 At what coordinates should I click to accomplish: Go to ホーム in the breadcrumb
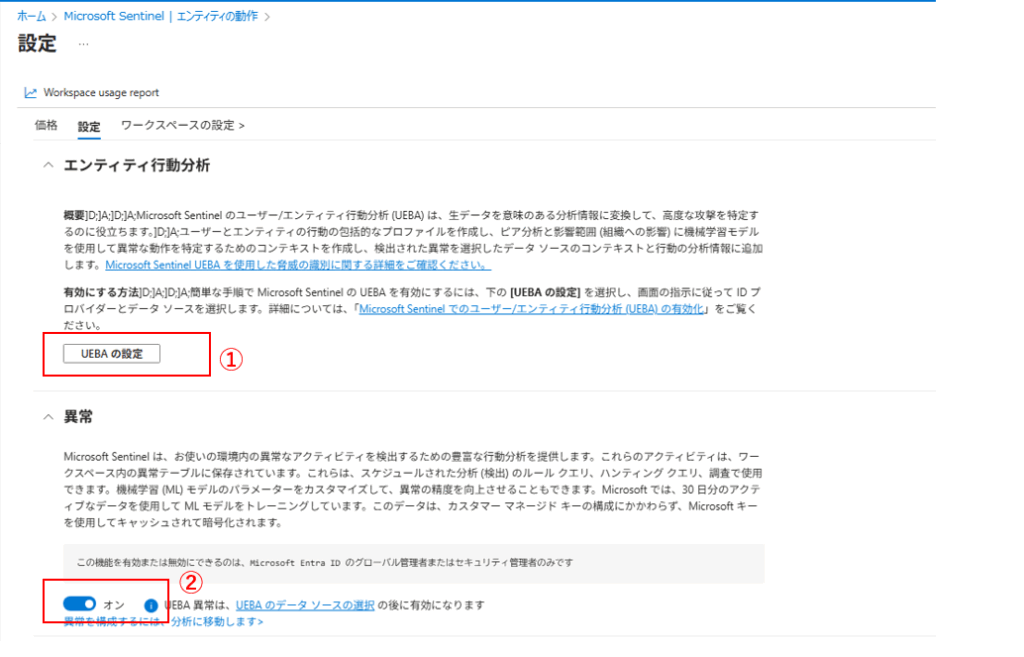click(x=31, y=17)
